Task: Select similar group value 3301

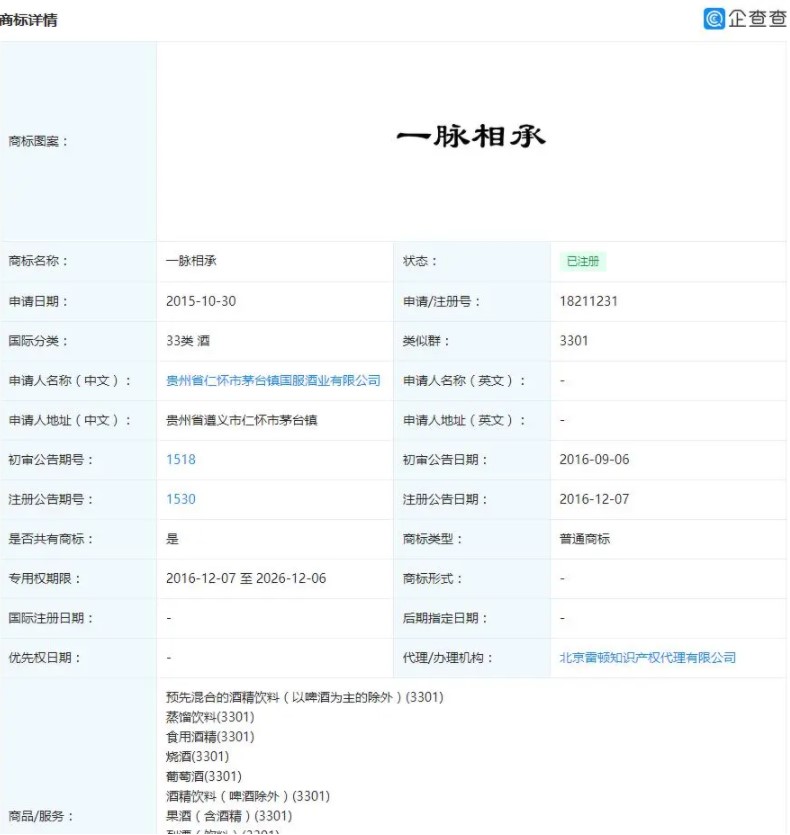Action: (574, 341)
